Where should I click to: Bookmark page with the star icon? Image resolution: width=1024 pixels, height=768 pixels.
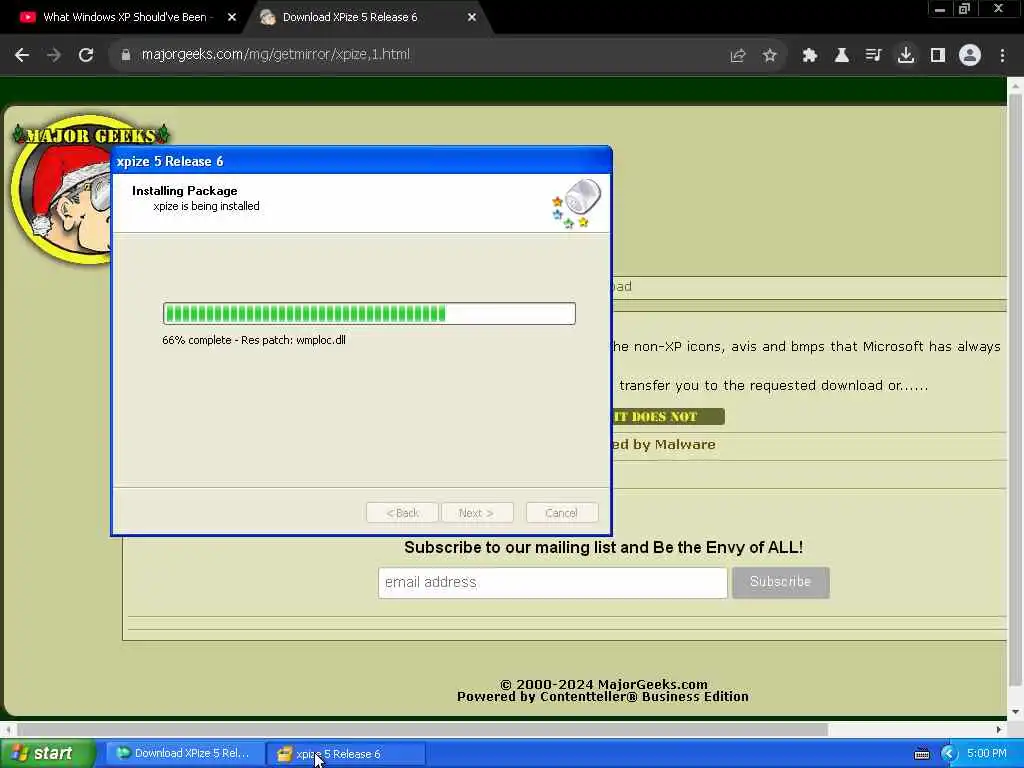point(769,56)
